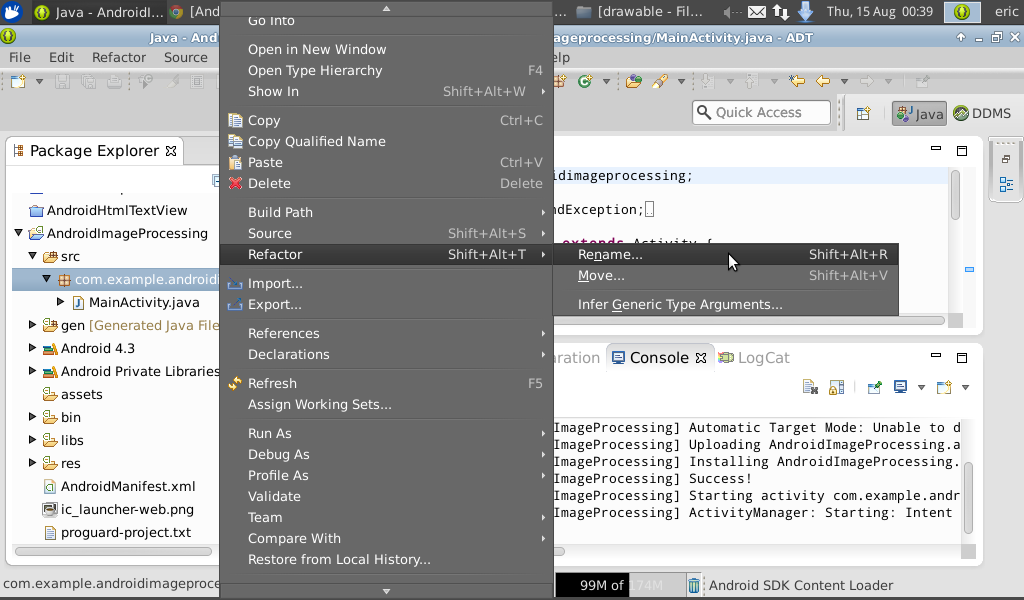Click Open Console icon

(x=944, y=388)
